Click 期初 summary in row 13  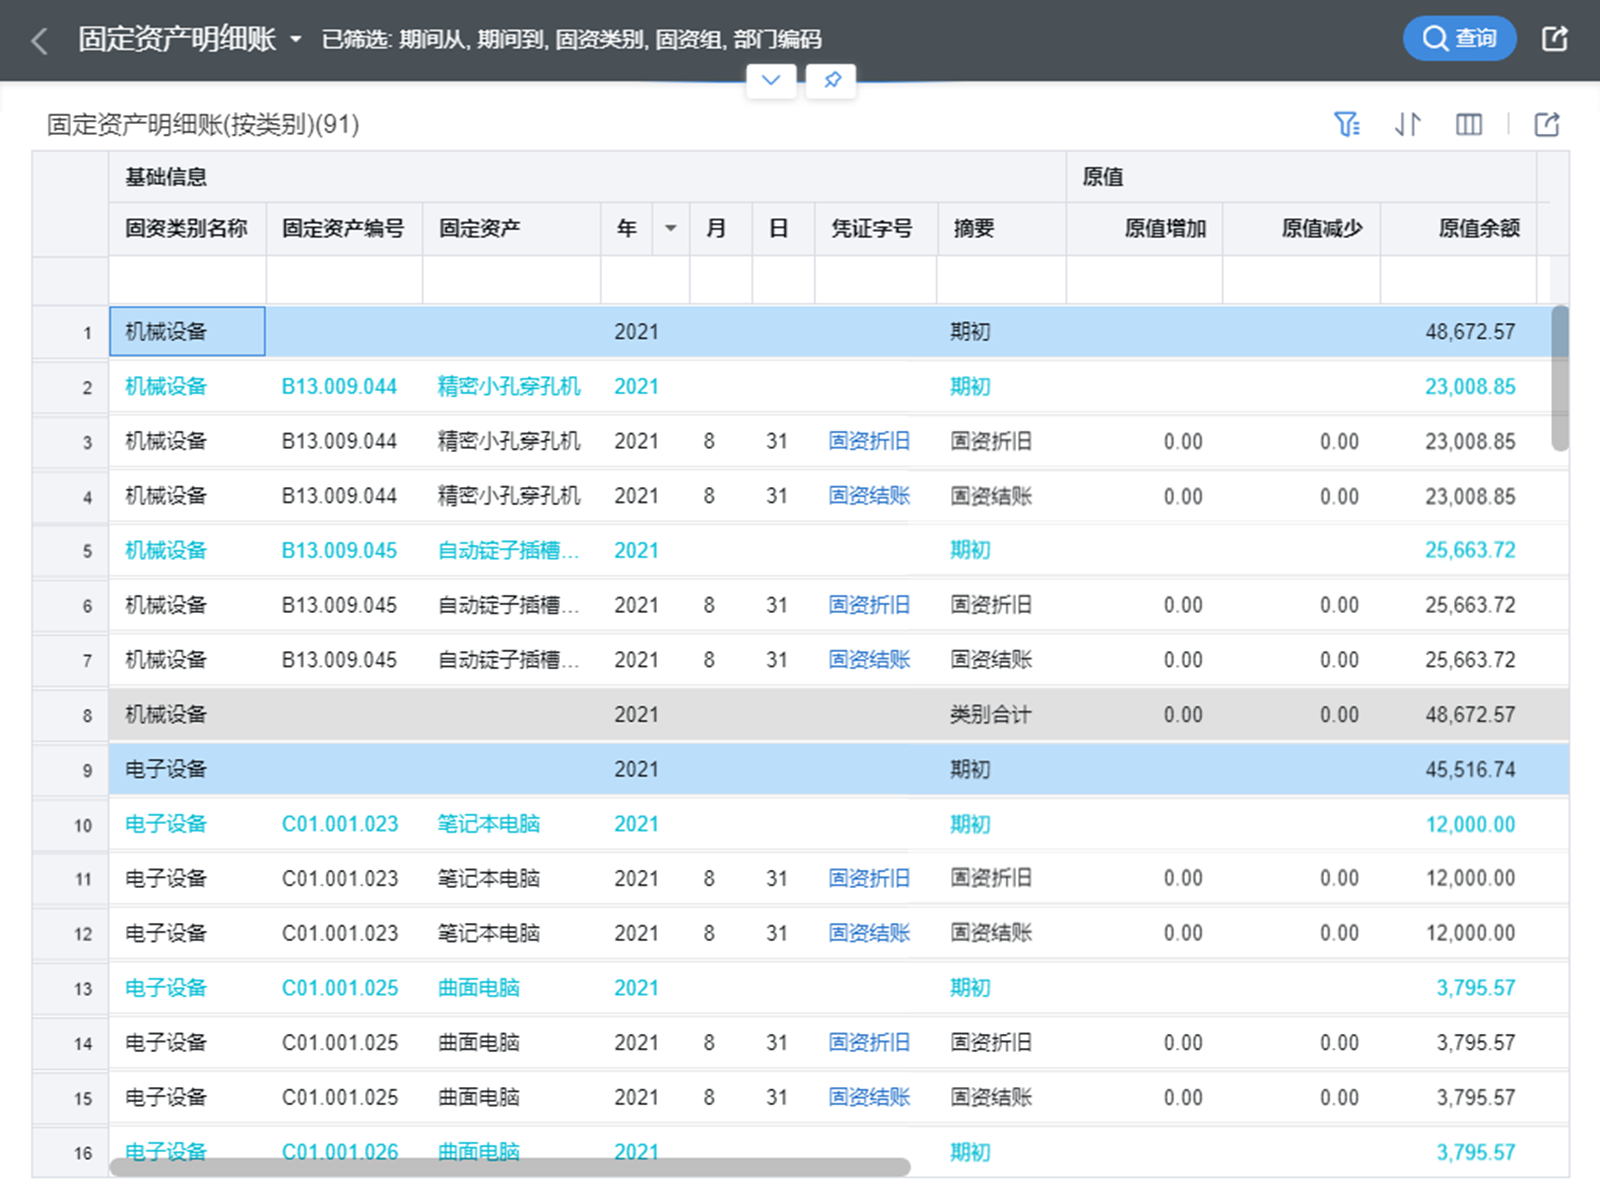(x=970, y=989)
